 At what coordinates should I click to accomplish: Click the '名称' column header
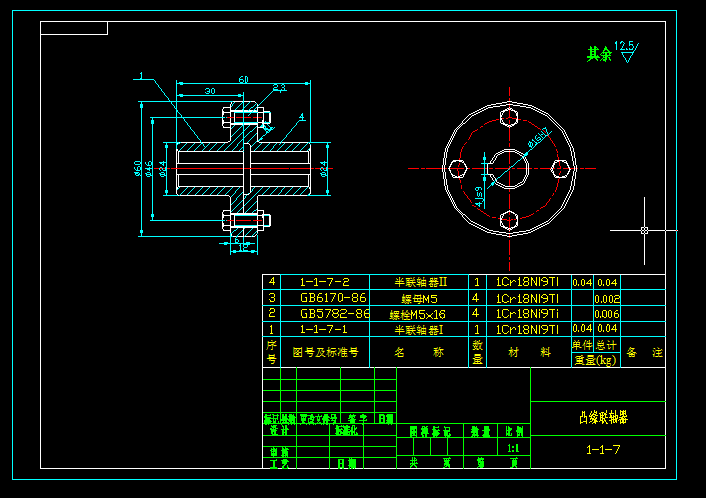419,352
